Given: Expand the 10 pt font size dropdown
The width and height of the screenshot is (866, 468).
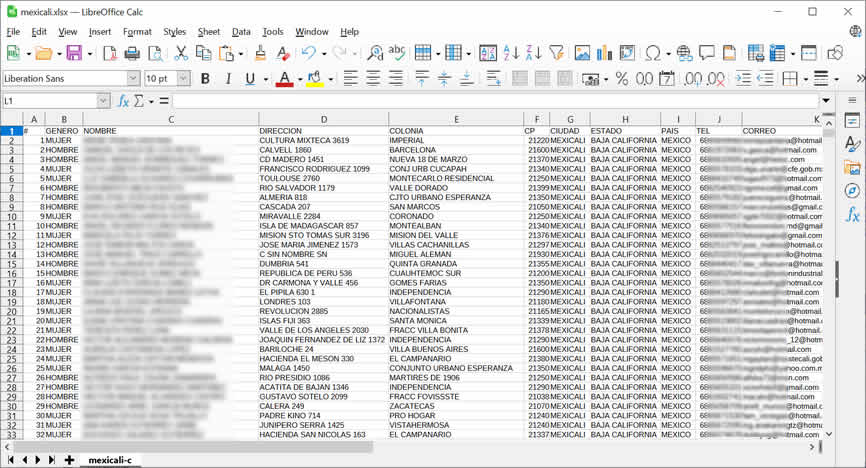Looking at the screenshot, I should coord(183,78).
